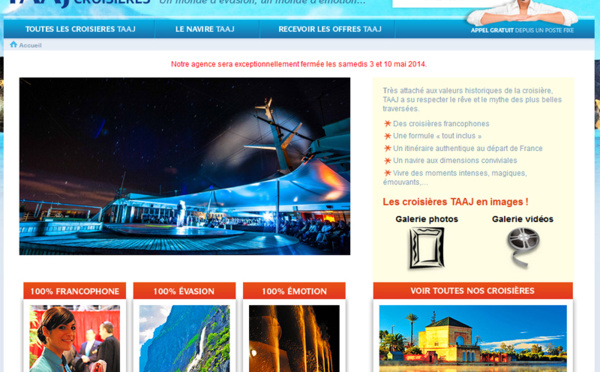Open the Toutes les croisières TAAJ menu
This screenshot has height=372, width=600.
80,29
